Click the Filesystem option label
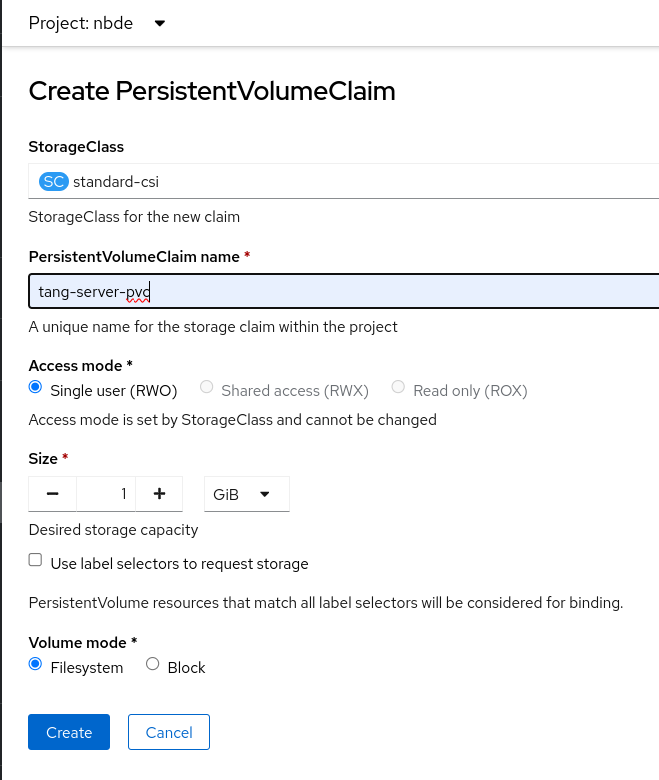The width and height of the screenshot is (659, 780). click(87, 668)
